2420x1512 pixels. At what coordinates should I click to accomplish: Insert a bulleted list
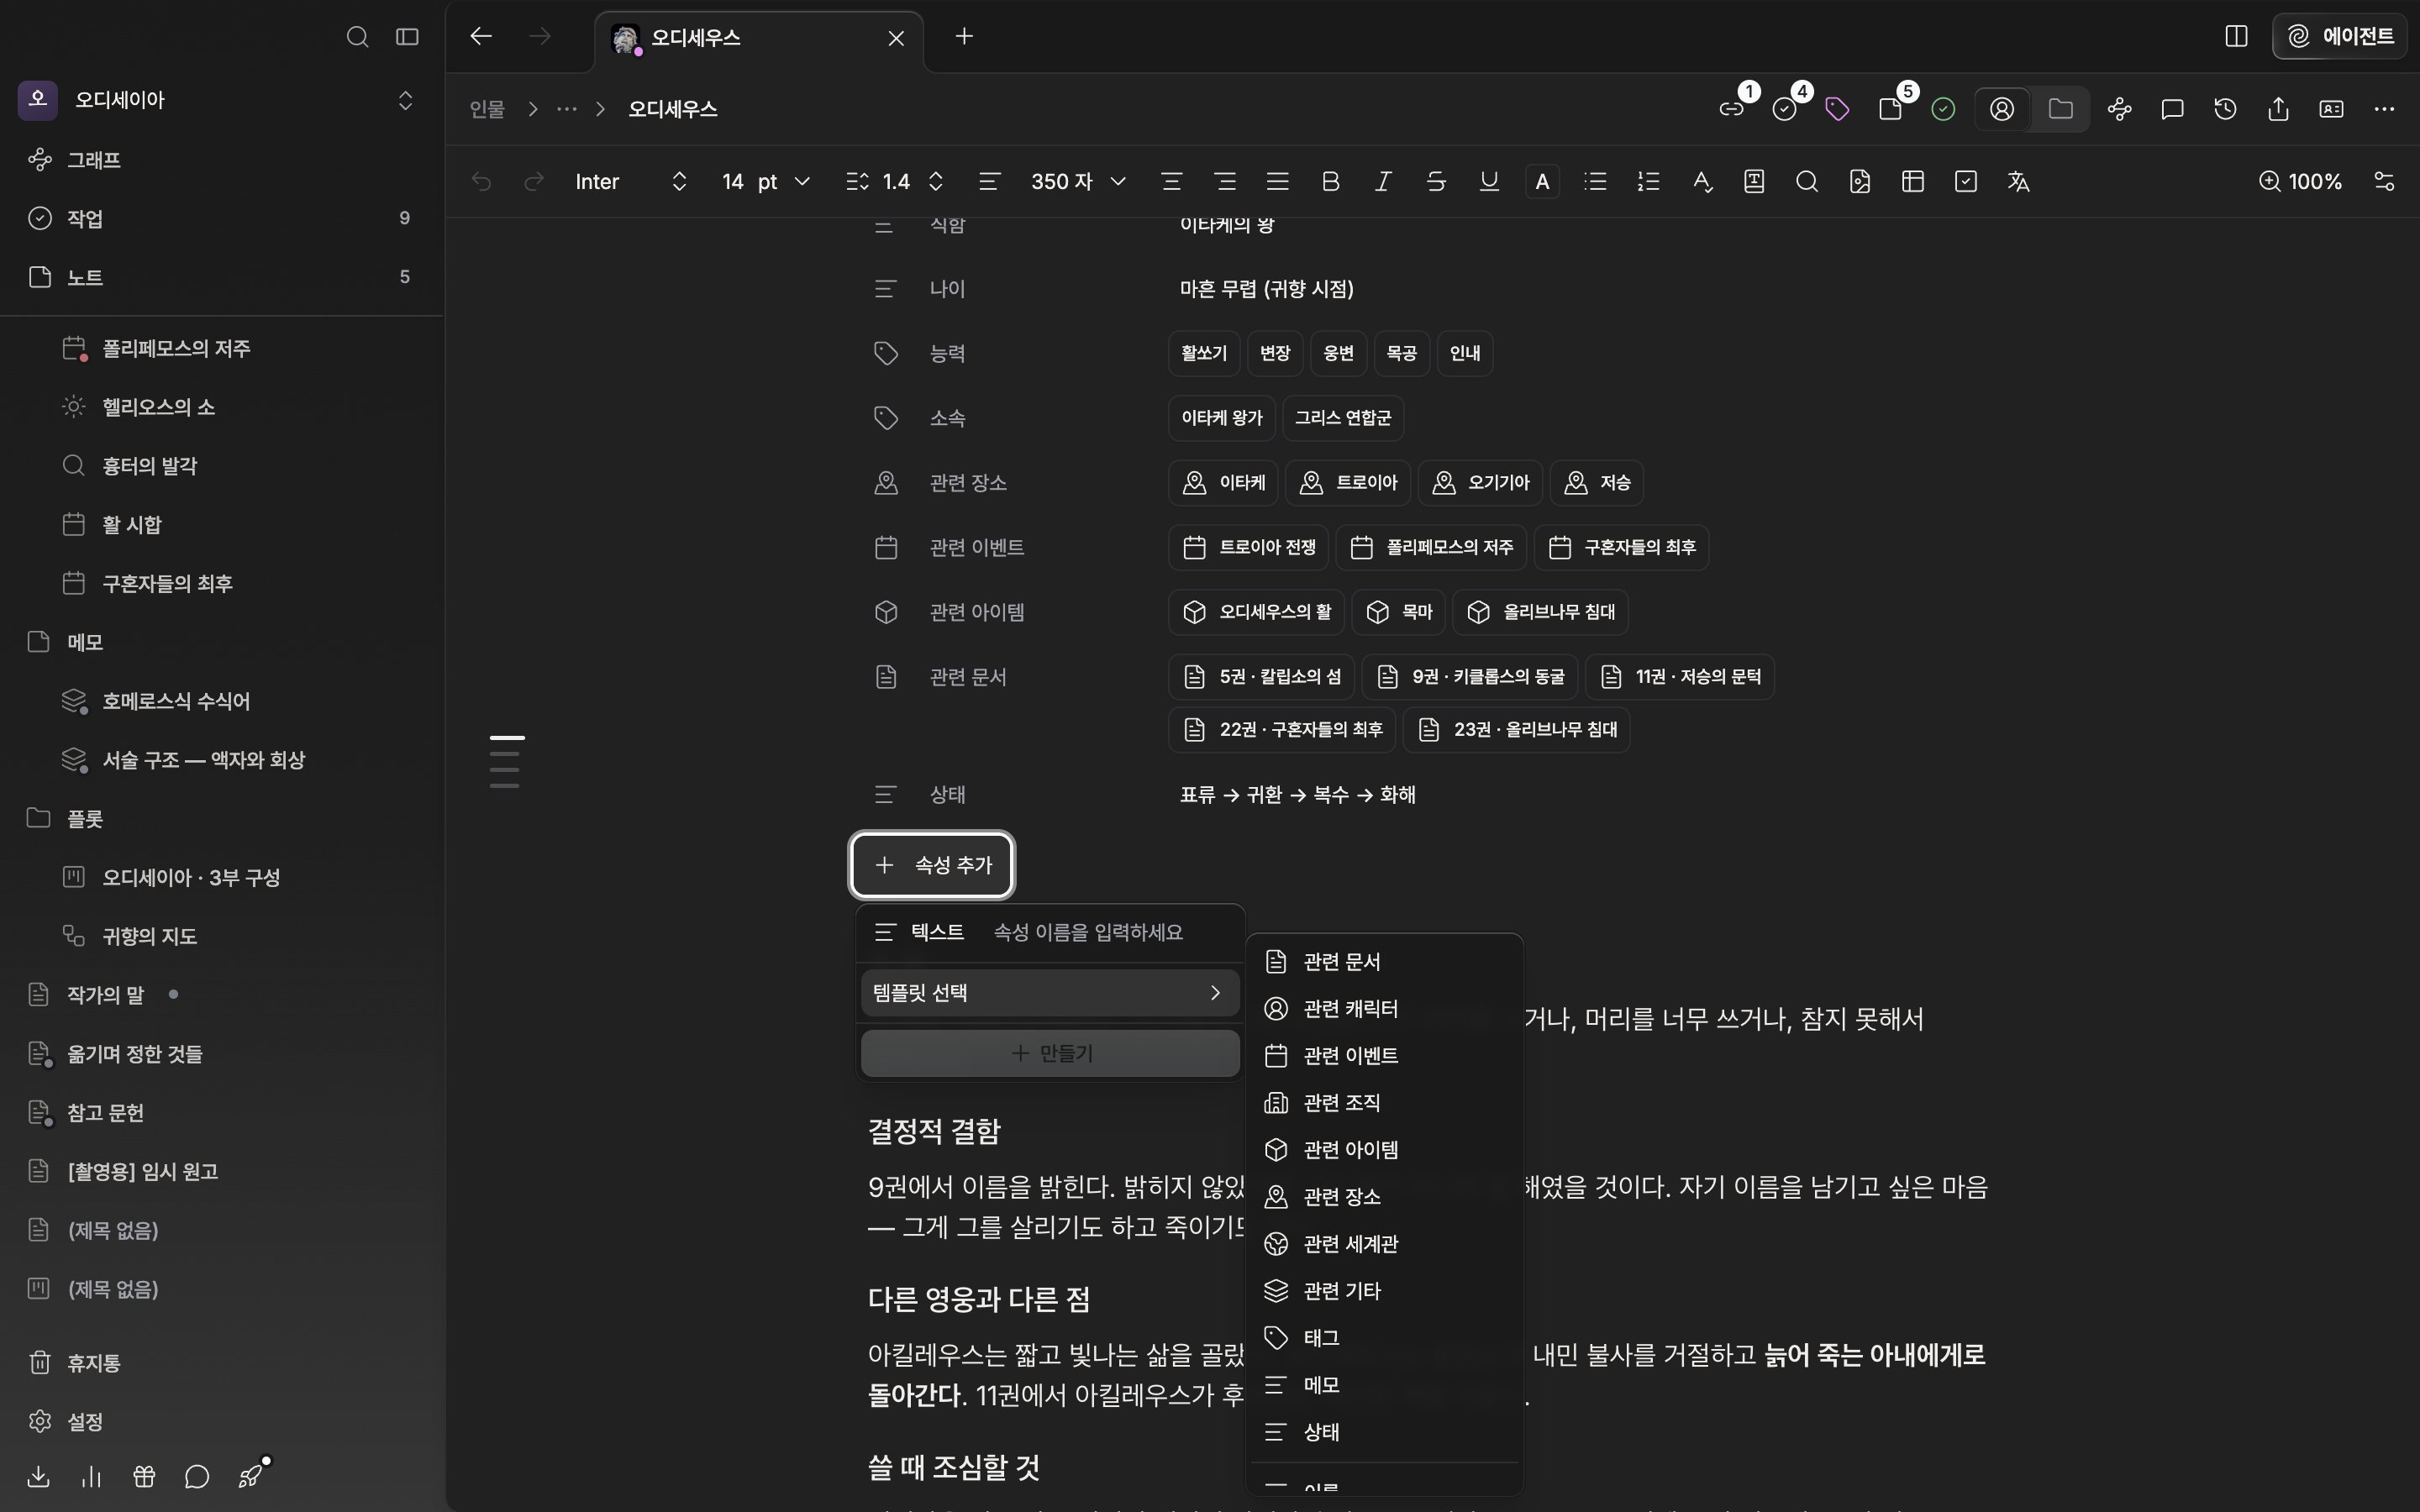(x=1595, y=181)
